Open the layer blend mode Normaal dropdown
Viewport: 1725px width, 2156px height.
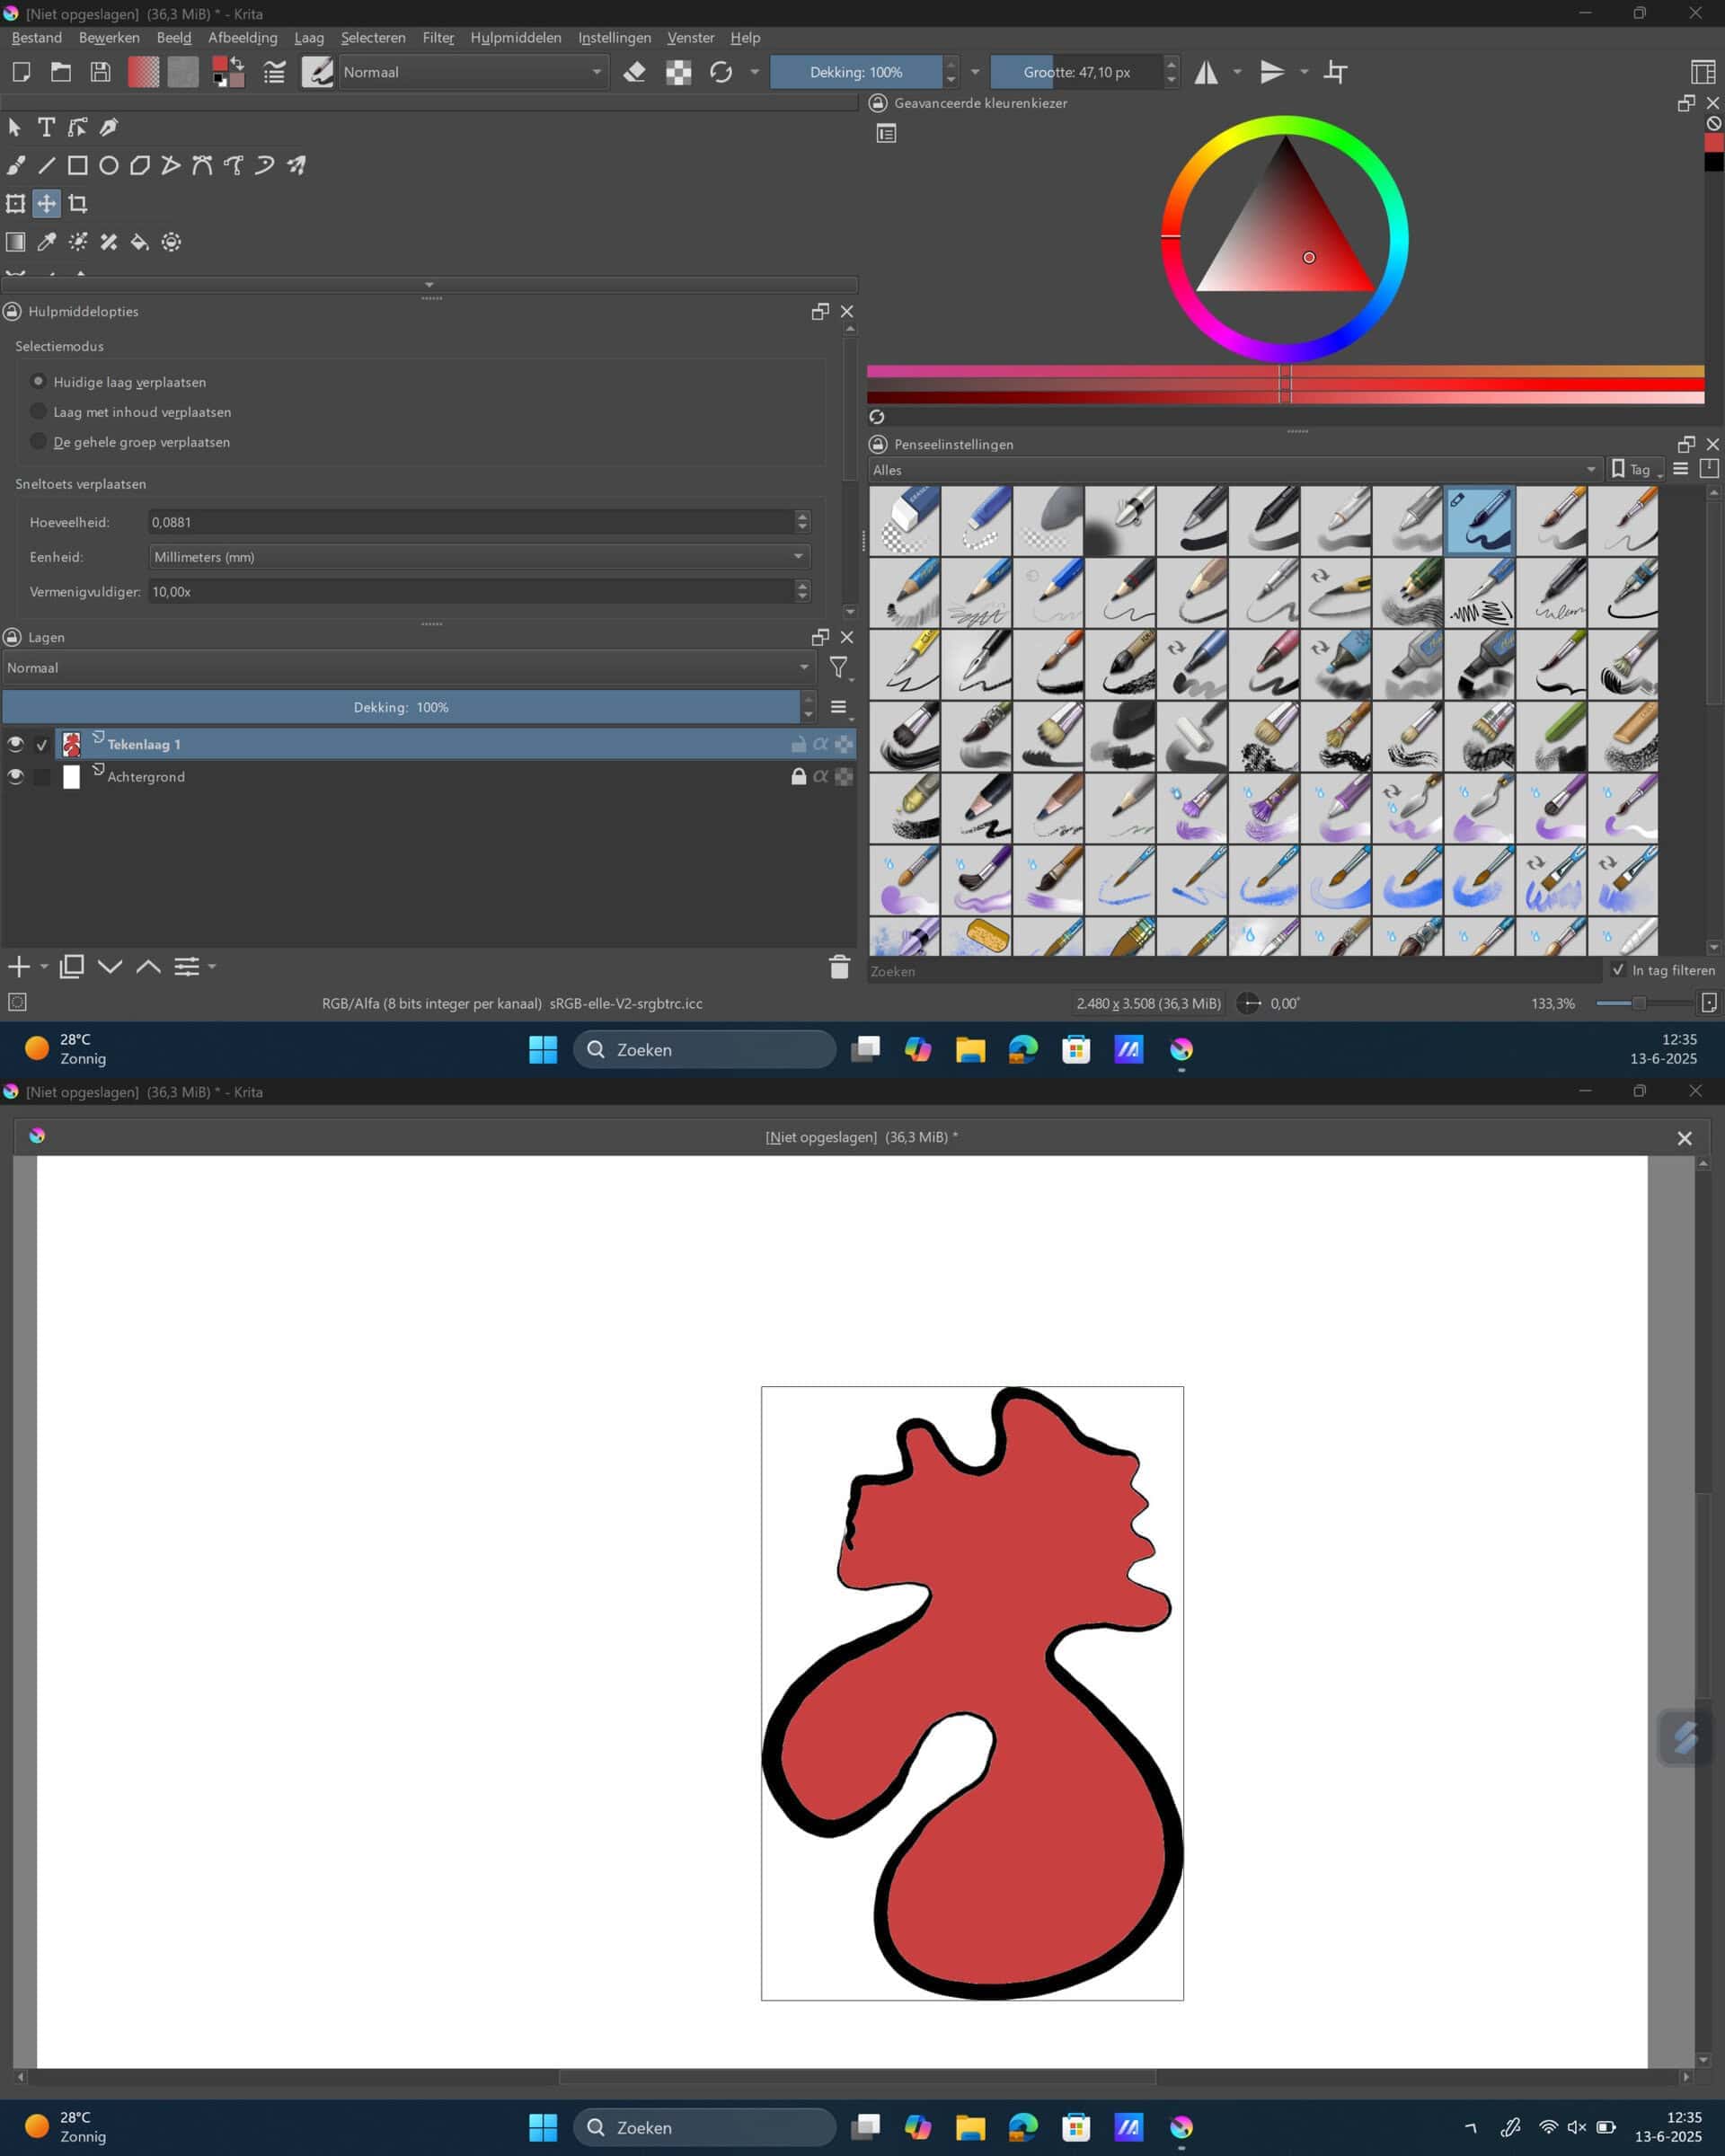tap(407, 668)
